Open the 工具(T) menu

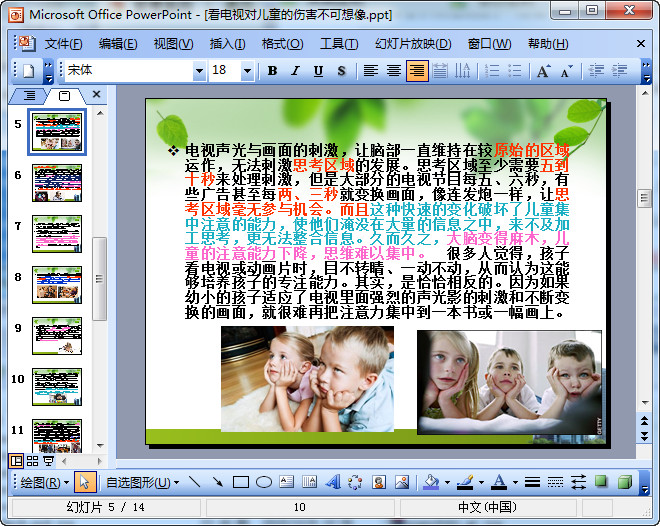[x=339, y=44]
